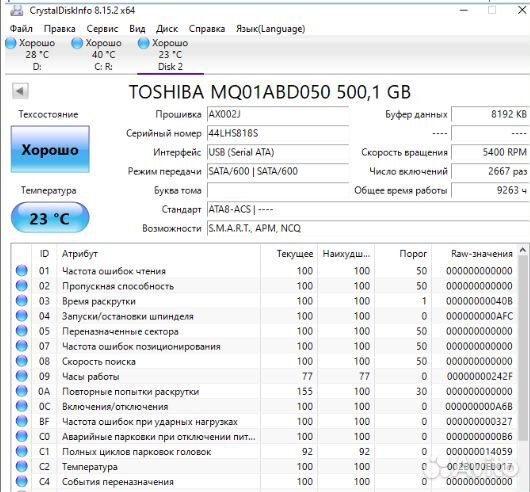
Task: Open the Файл menu
Action: 21,29
